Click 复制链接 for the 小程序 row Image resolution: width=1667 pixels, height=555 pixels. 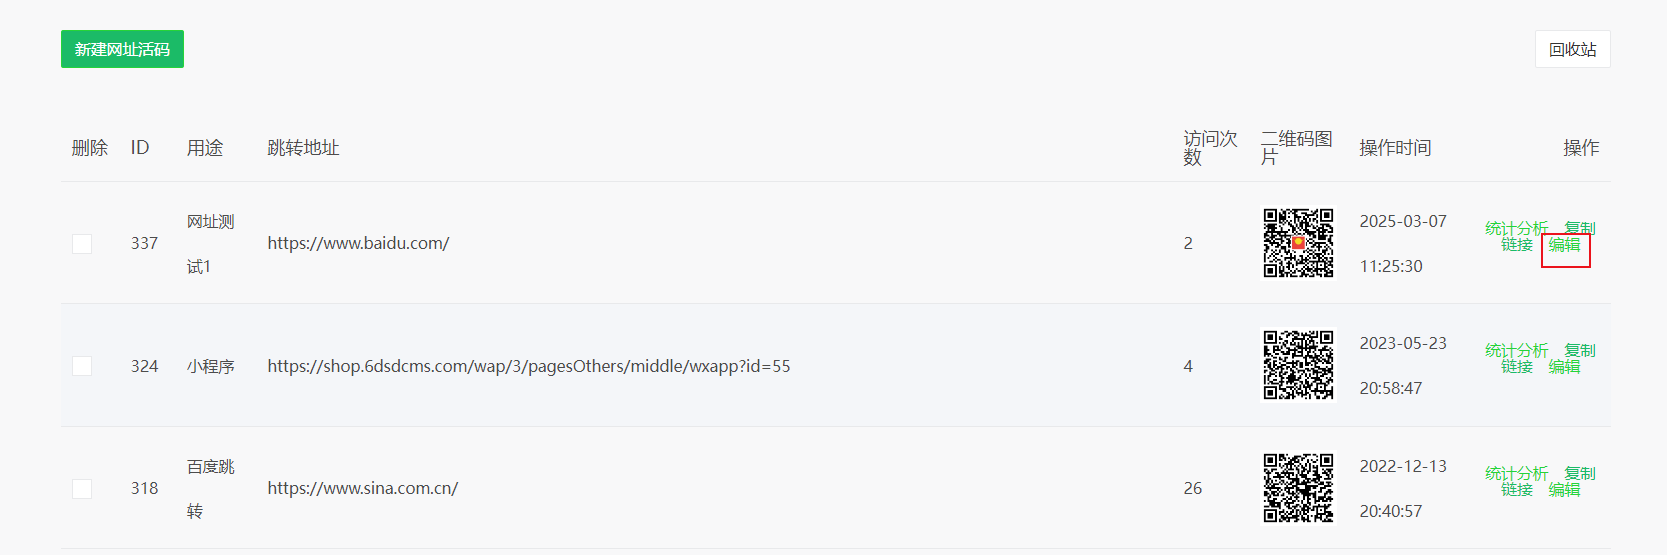1580,350
